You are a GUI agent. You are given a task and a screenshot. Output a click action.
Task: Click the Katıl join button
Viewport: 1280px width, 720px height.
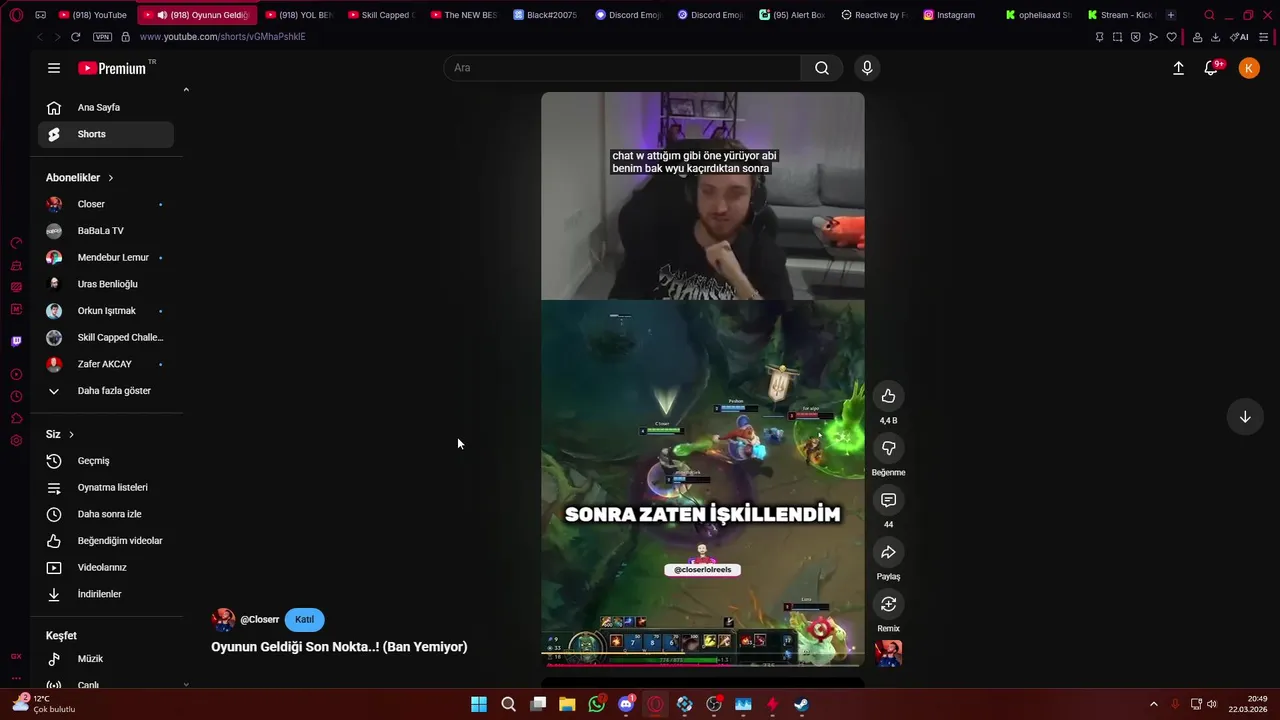tap(304, 620)
